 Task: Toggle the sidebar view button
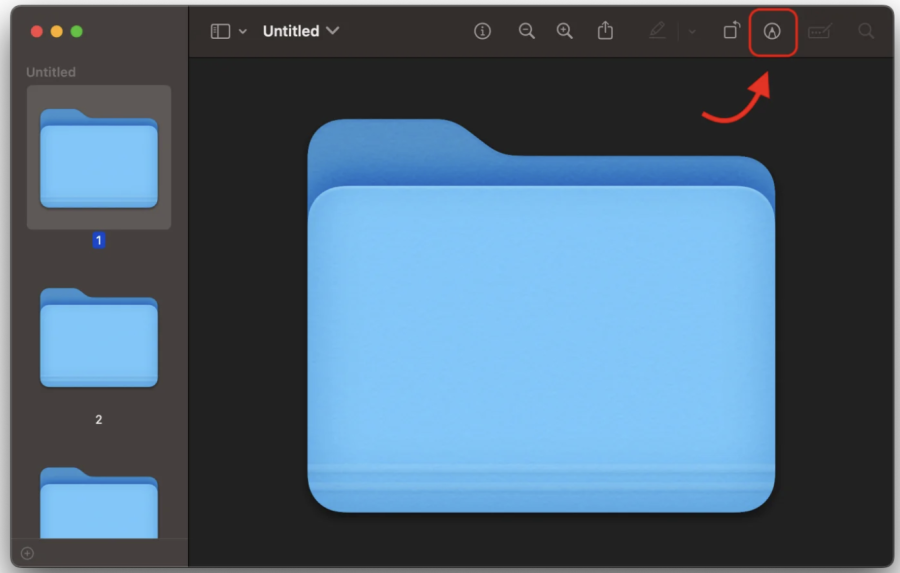(x=220, y=32)
